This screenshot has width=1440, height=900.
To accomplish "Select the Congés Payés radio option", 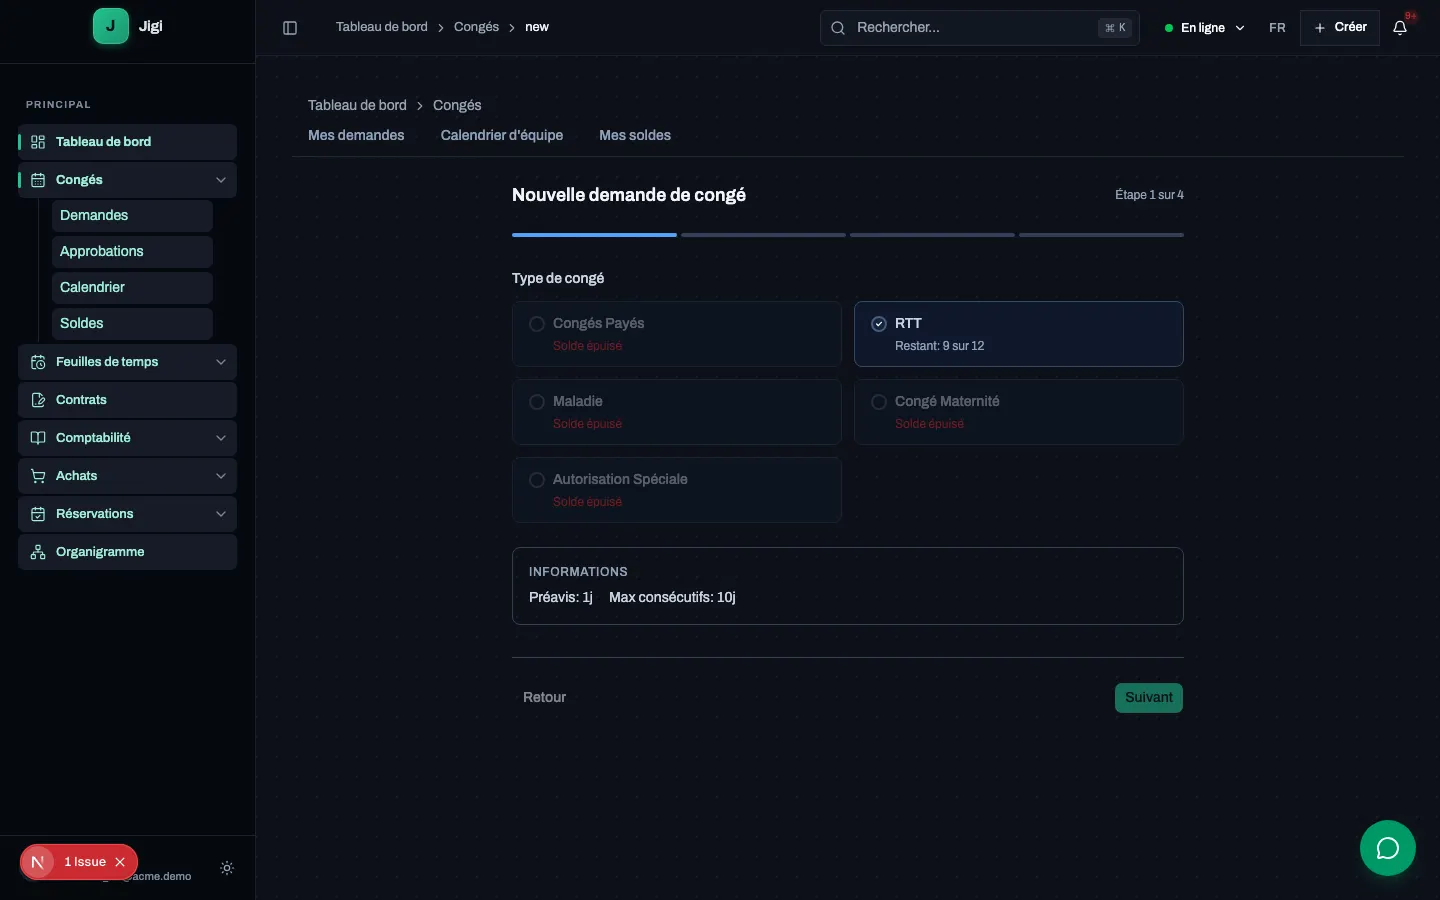I will tap(537, 324).
